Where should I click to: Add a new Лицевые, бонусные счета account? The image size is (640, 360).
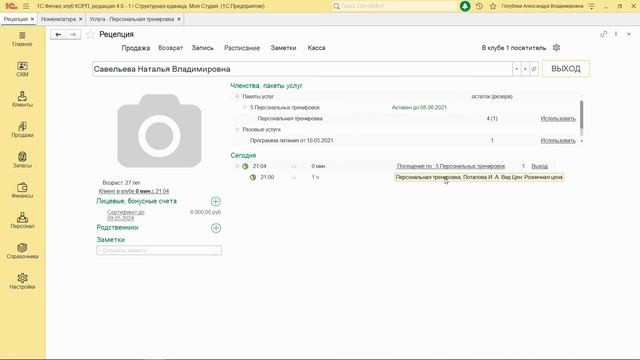[x=216, y=201]
